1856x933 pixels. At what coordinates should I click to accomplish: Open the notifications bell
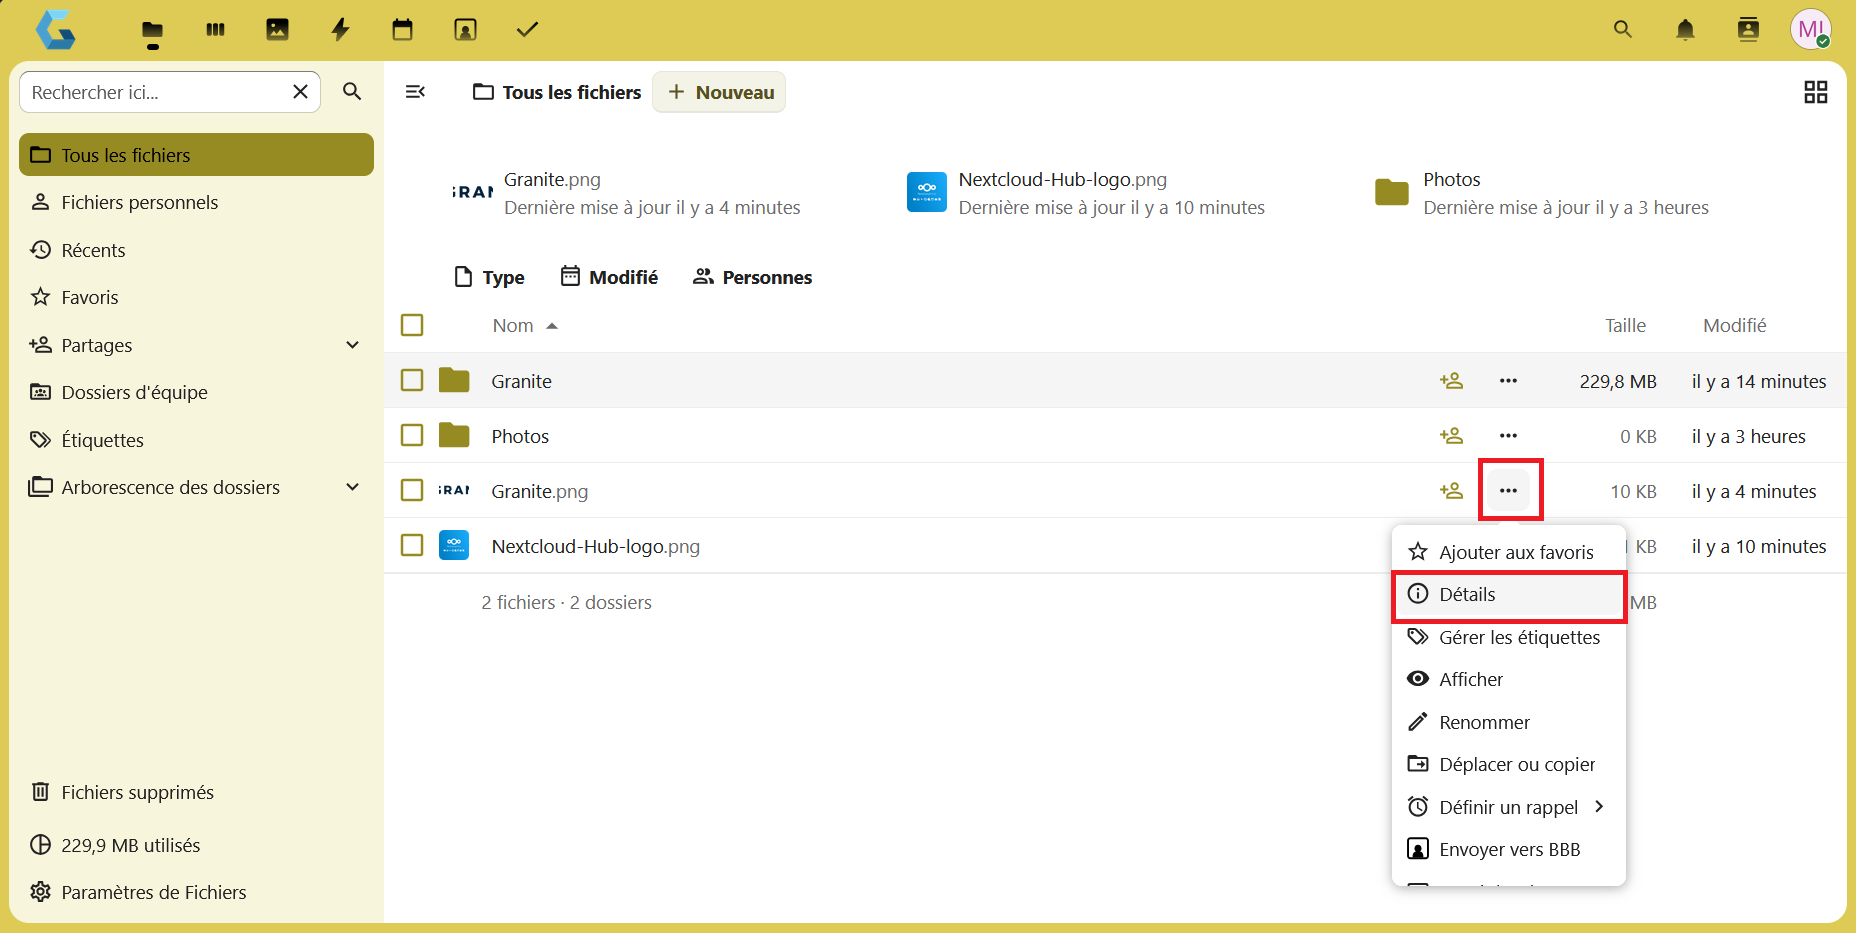click(1685, 30)
